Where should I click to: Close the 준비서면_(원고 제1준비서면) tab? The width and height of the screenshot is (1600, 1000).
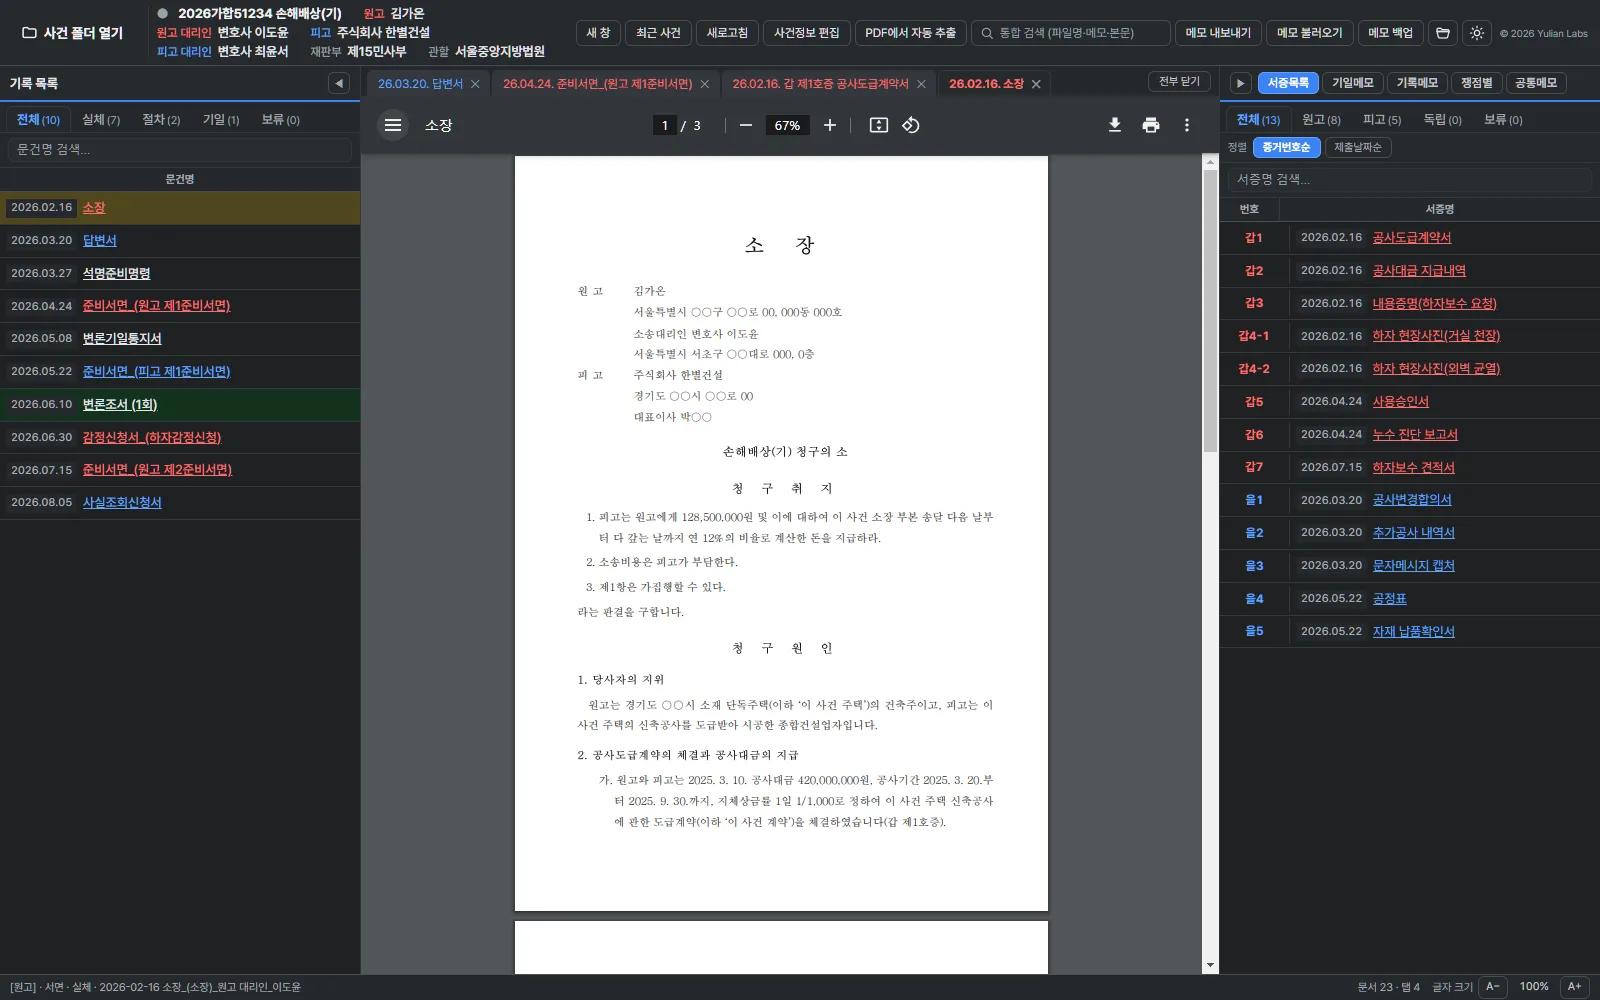705,84
